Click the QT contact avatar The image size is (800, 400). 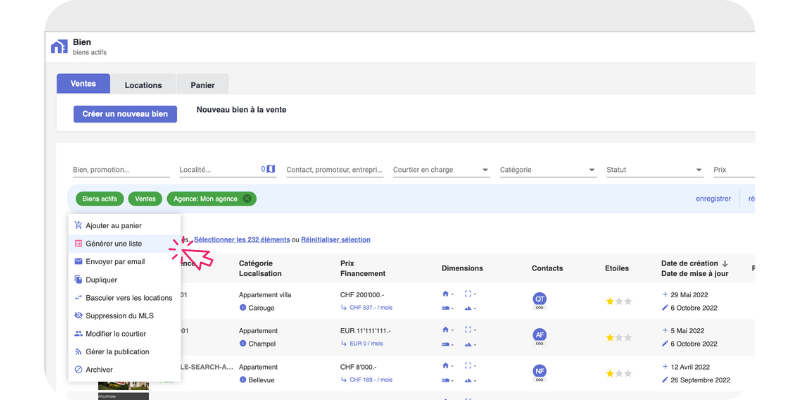(540, 299)
